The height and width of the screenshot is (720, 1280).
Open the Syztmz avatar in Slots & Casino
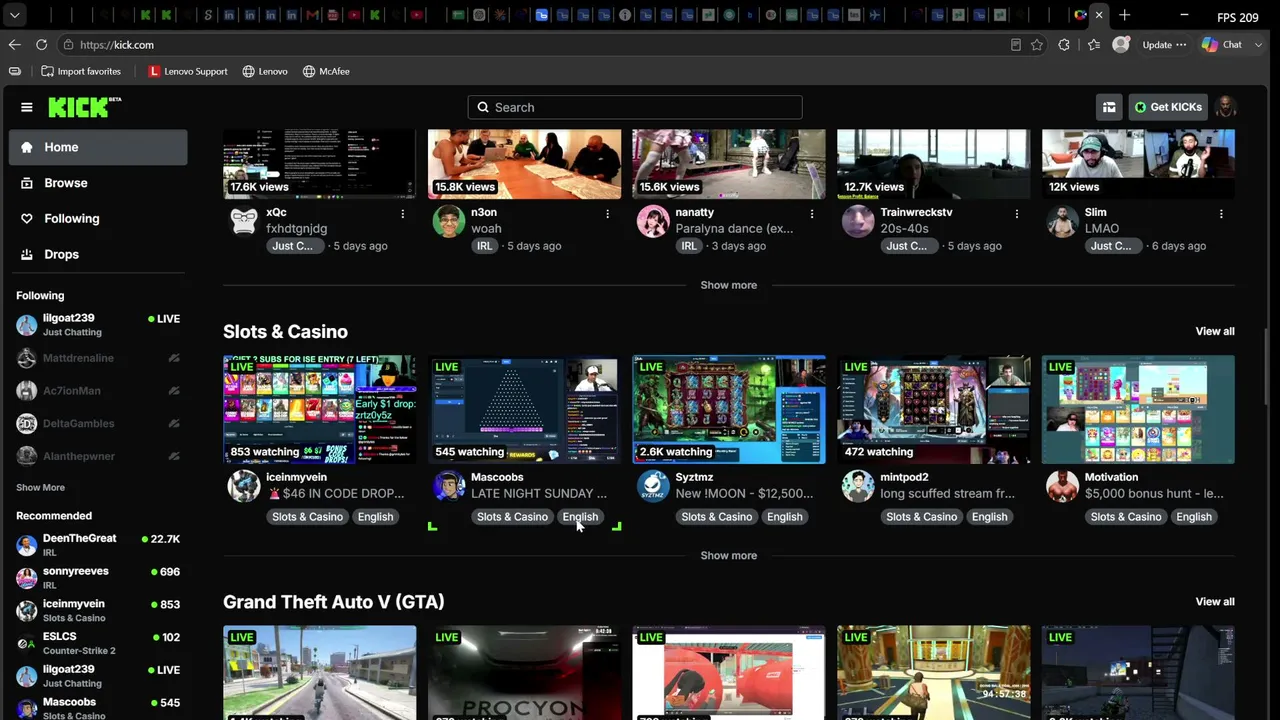pos(653,486)
